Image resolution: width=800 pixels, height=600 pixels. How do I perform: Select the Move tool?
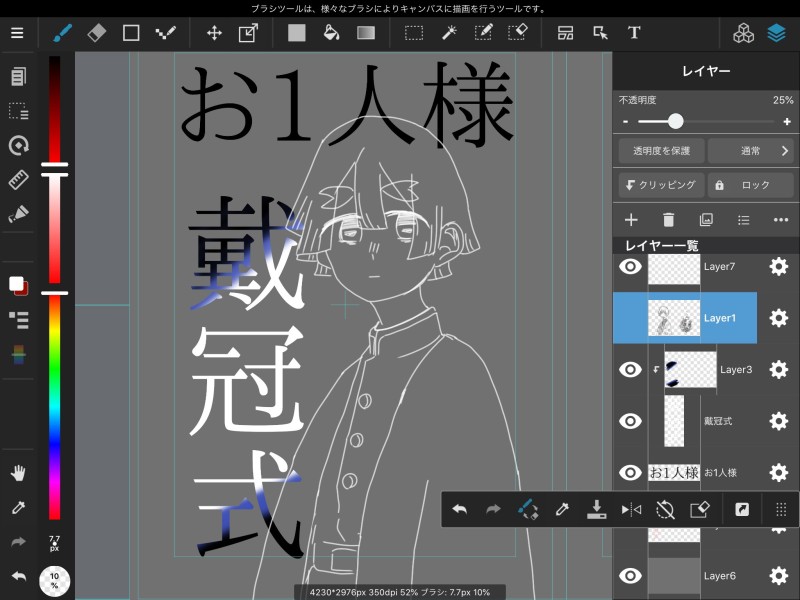click(214, 33)
